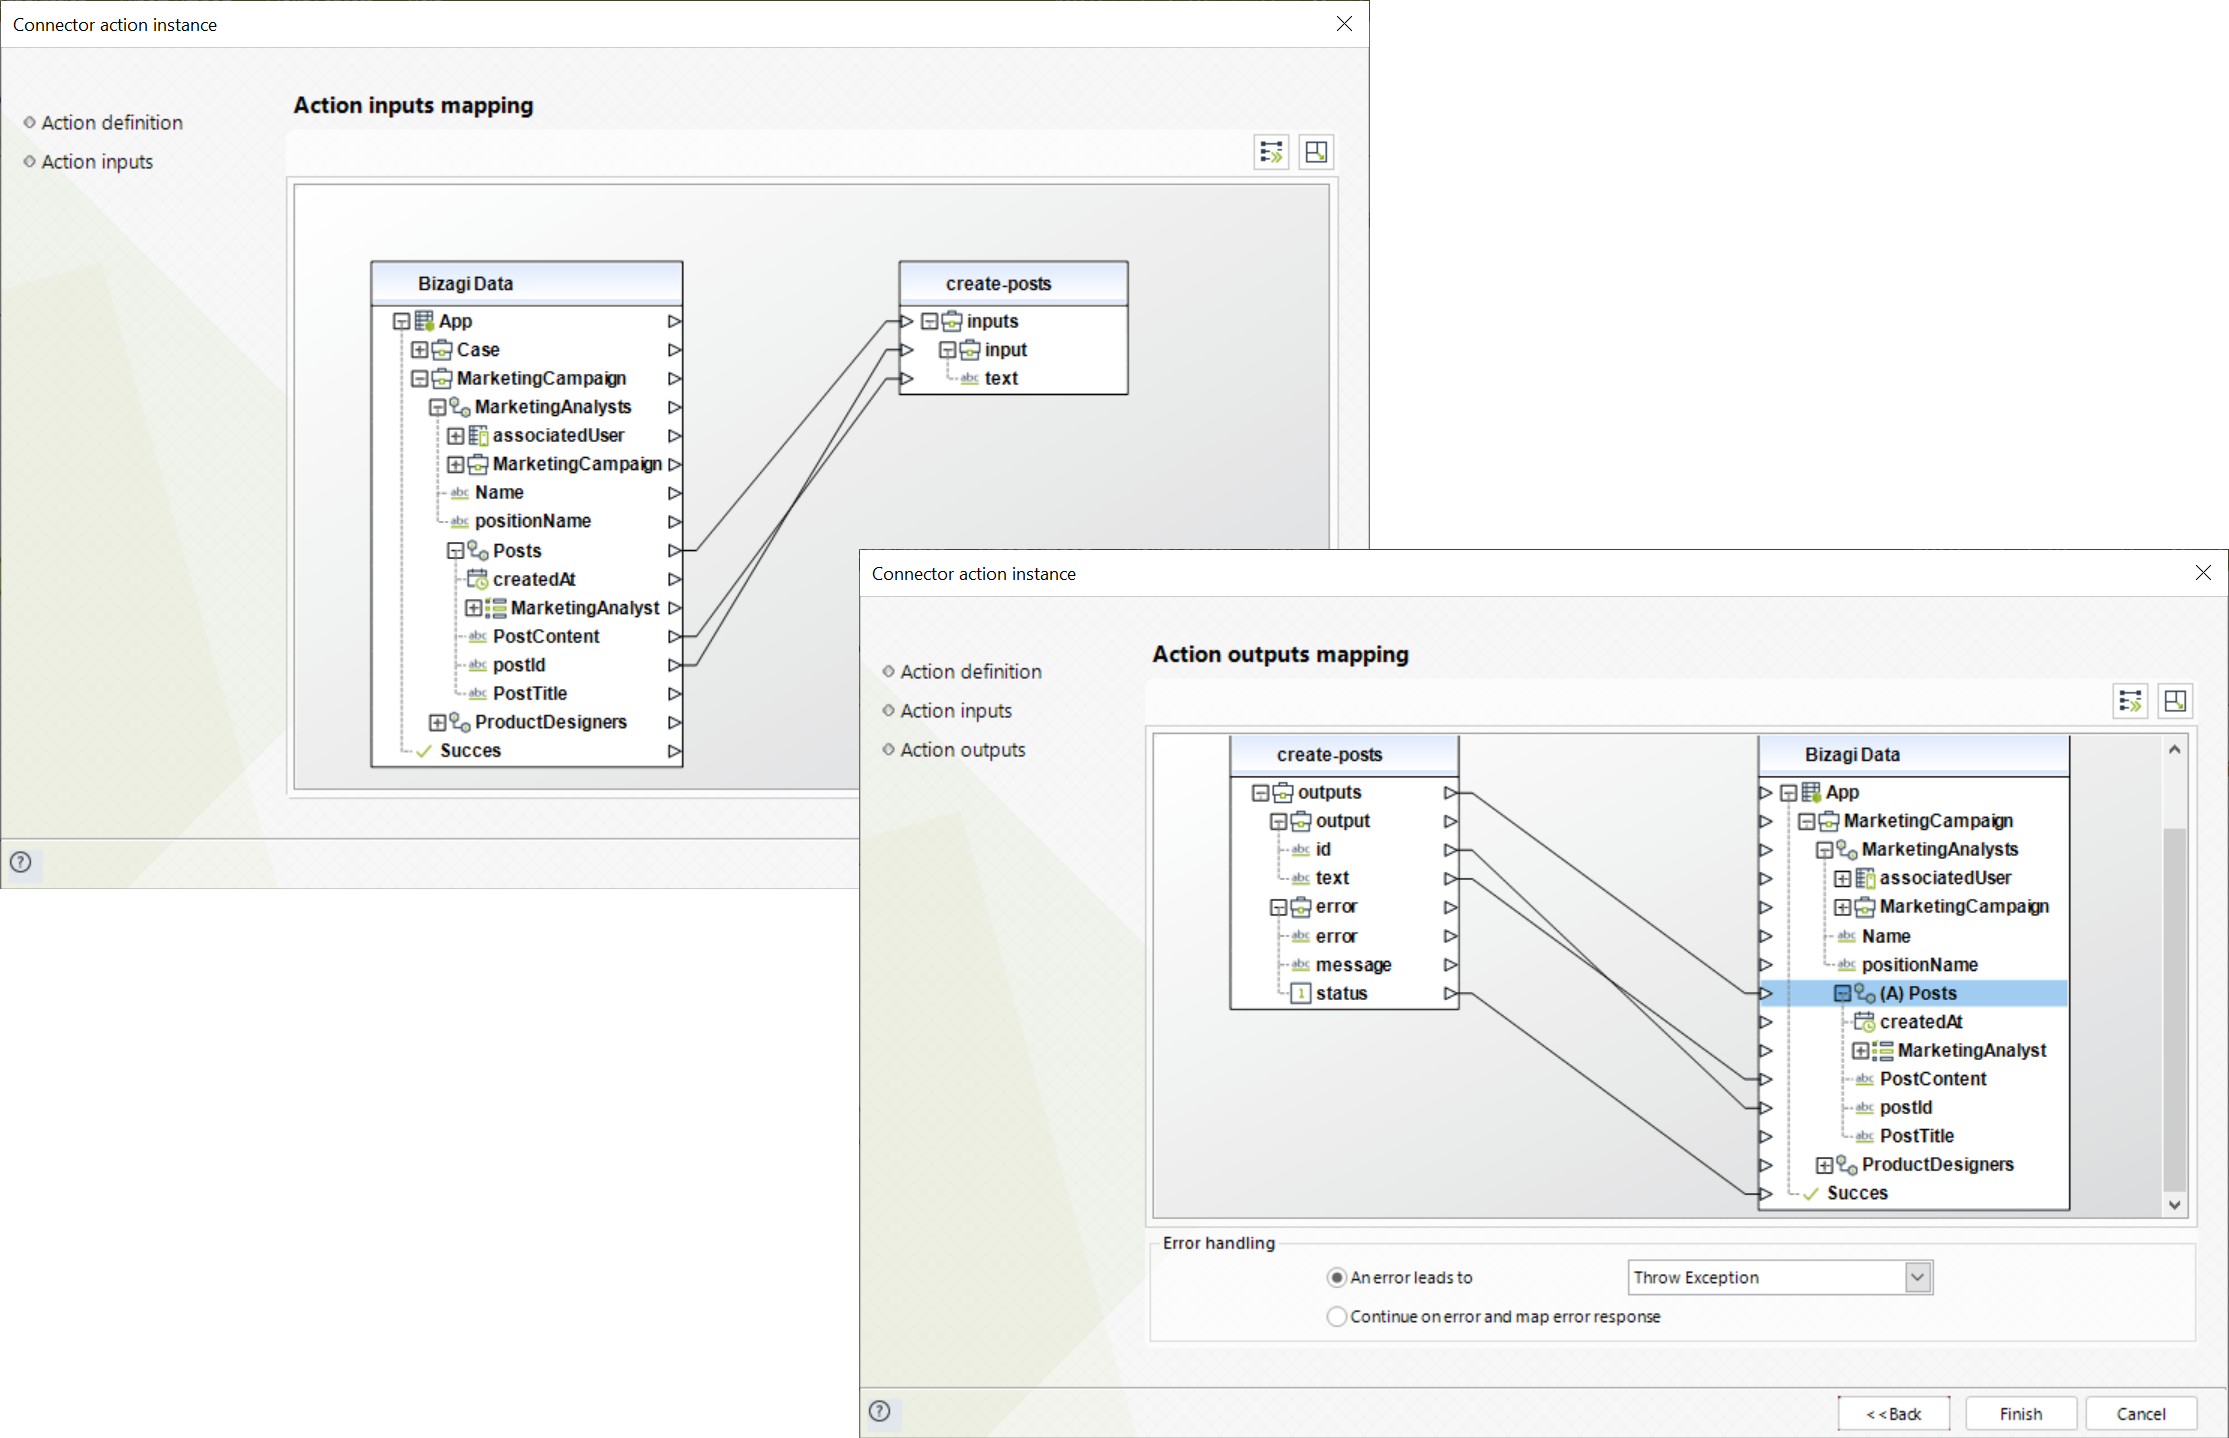2229x1438 pixels.
Task: Click id output arrow in create-posts outputs
Action: click(x=1451, y=850)
